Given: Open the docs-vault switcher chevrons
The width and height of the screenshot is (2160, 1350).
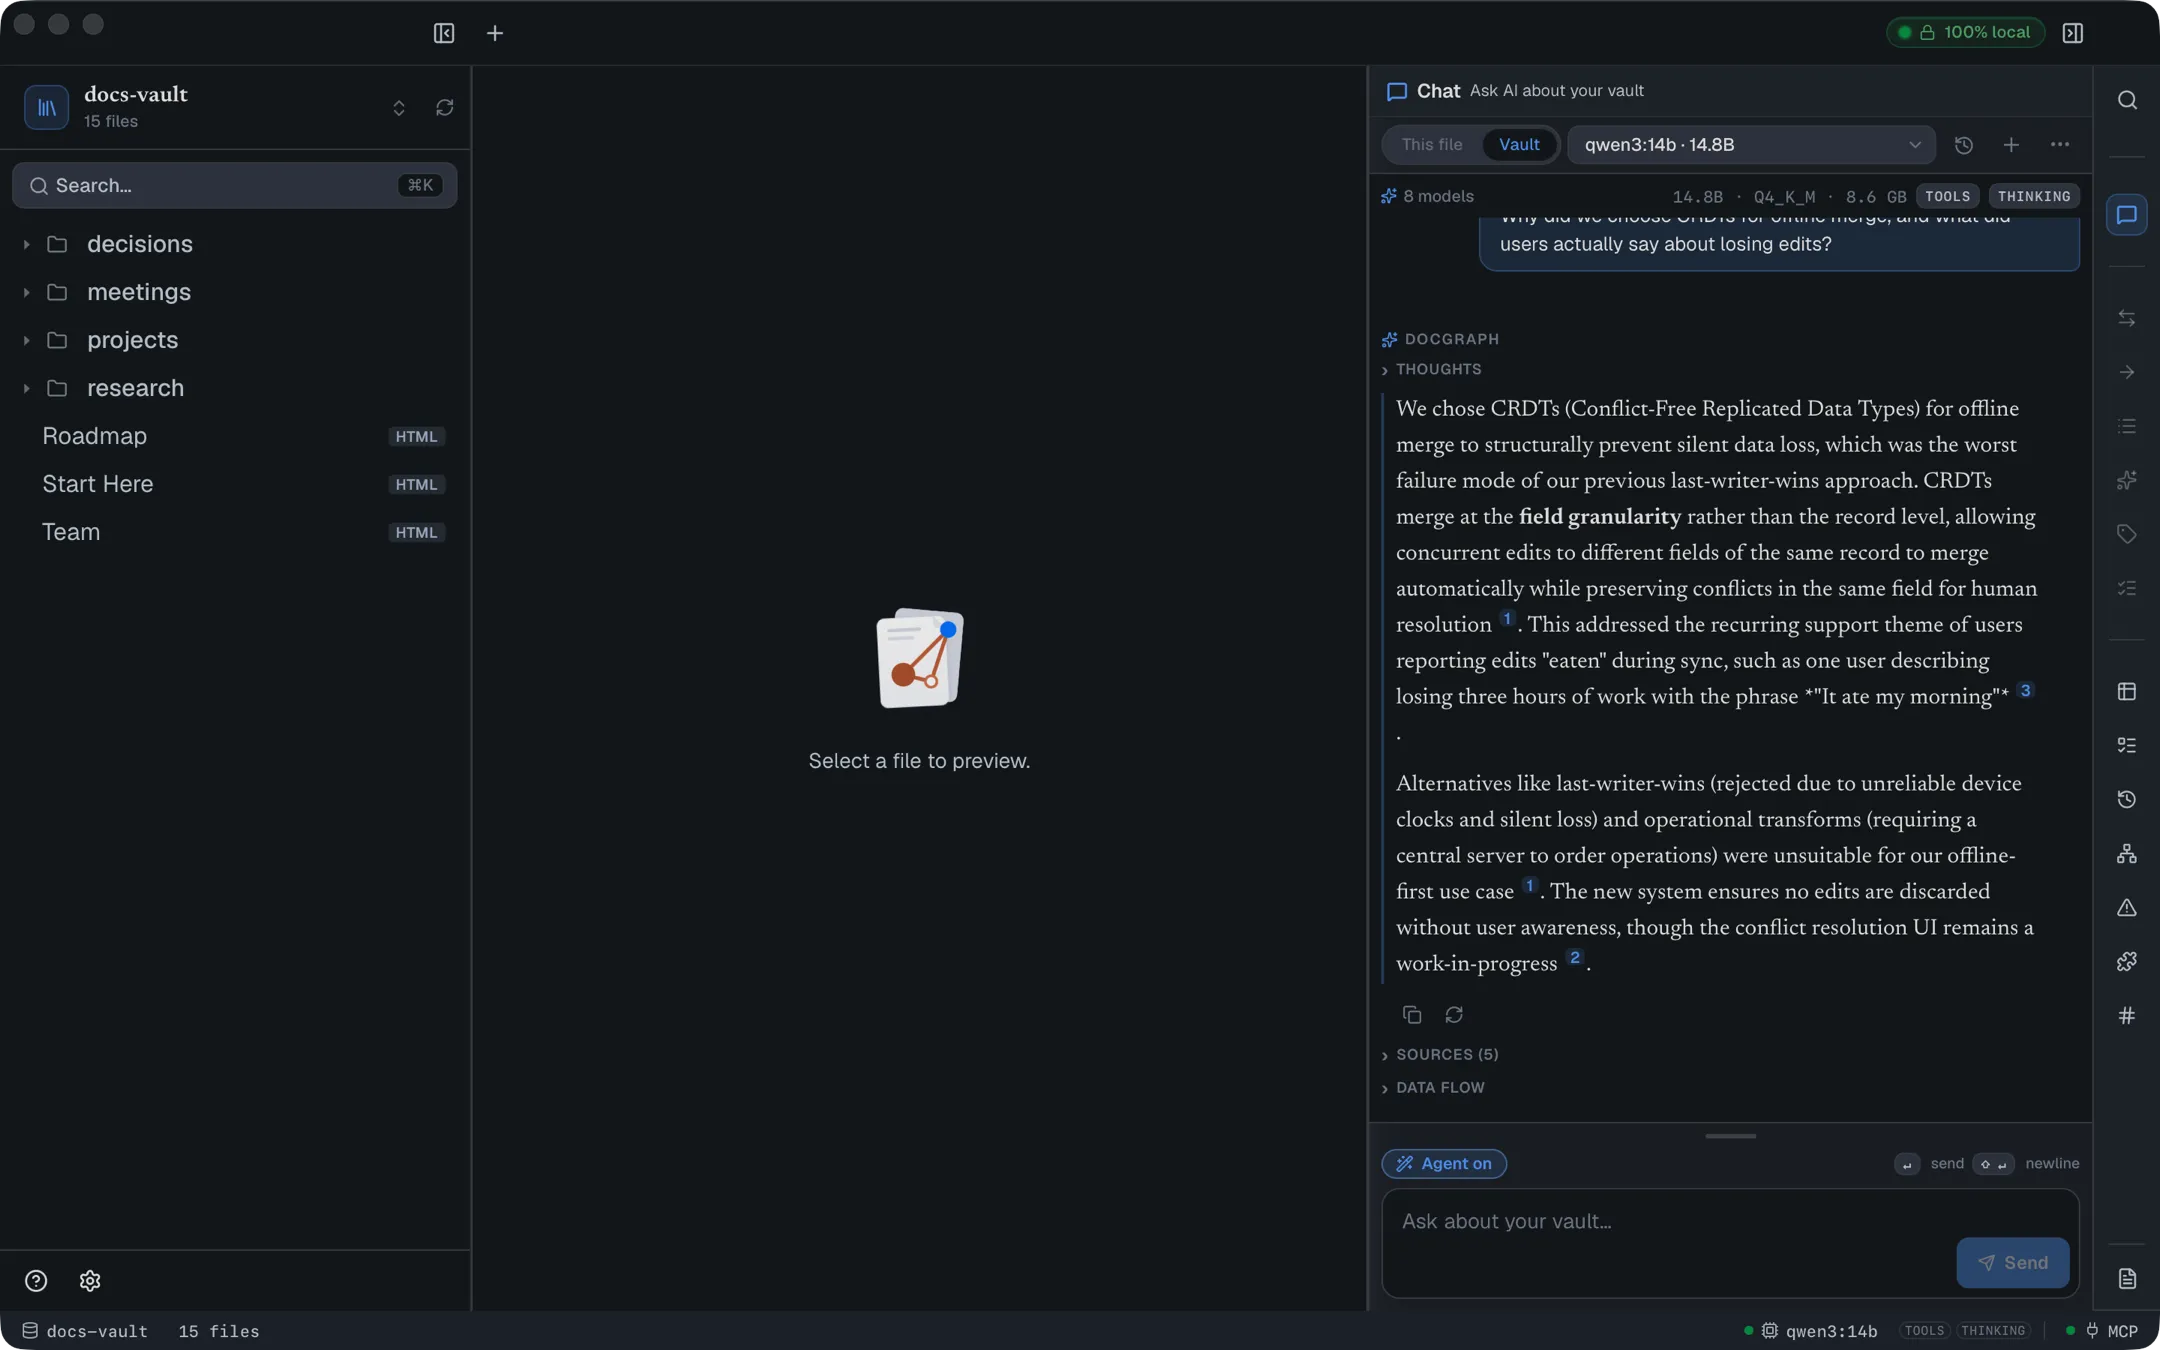Looking at the screenshot, I should click(399, 107).
